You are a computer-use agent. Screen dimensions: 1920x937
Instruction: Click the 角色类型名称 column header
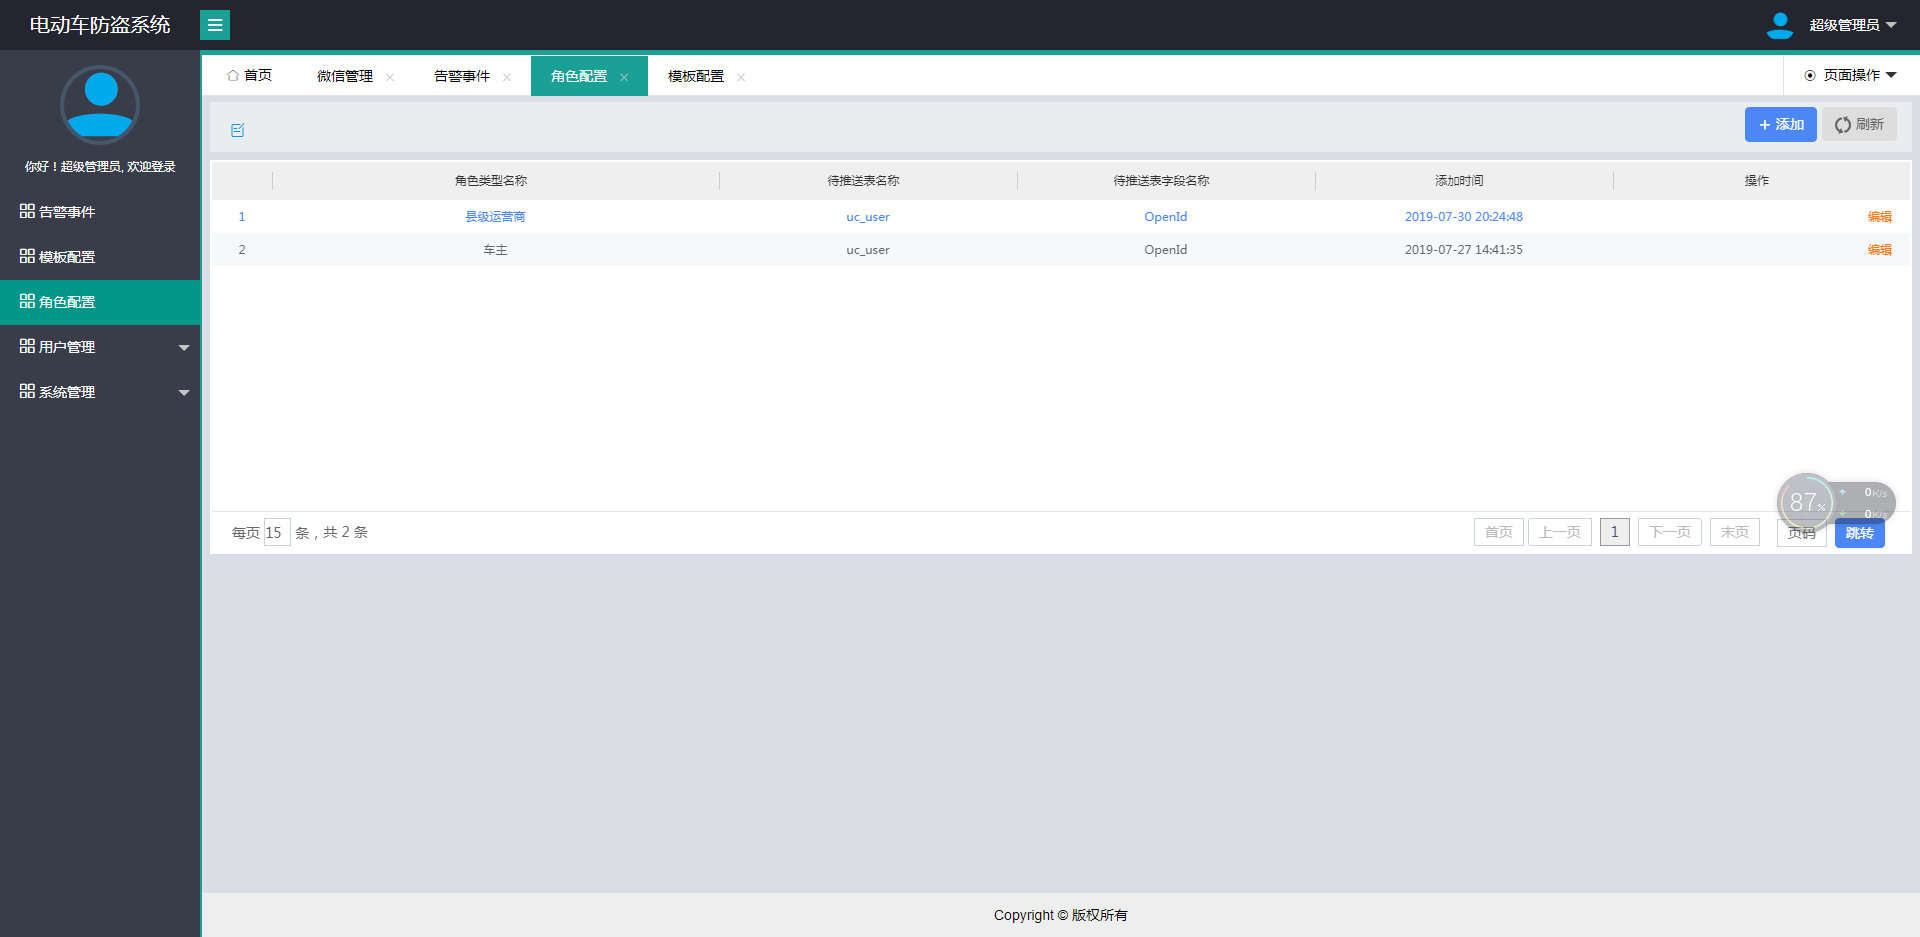[x=491, y=181]
